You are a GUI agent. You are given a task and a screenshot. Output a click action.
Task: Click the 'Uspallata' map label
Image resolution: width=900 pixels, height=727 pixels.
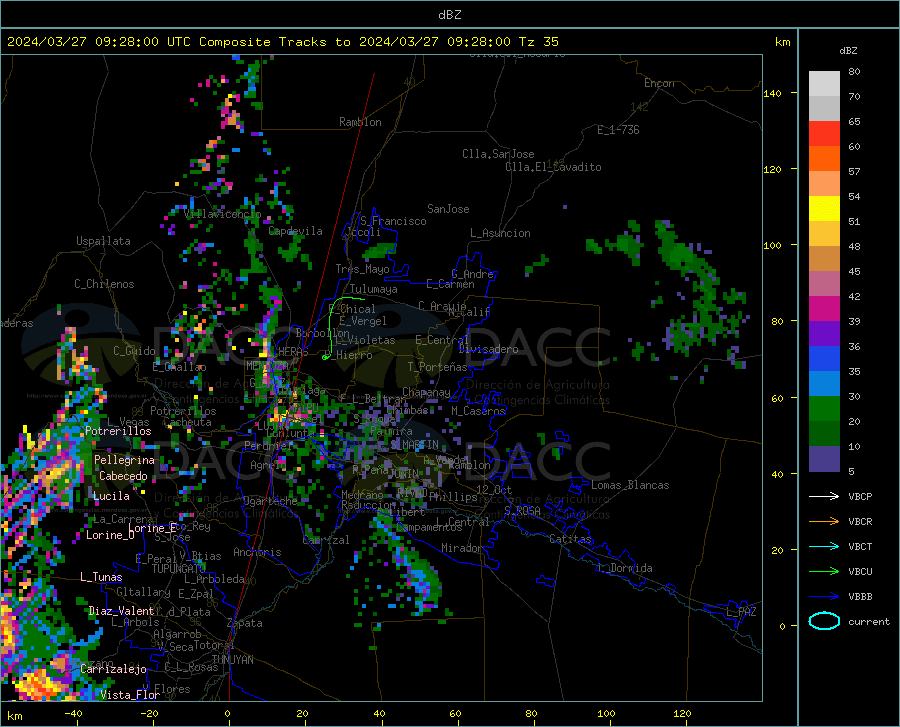(103, 241)
